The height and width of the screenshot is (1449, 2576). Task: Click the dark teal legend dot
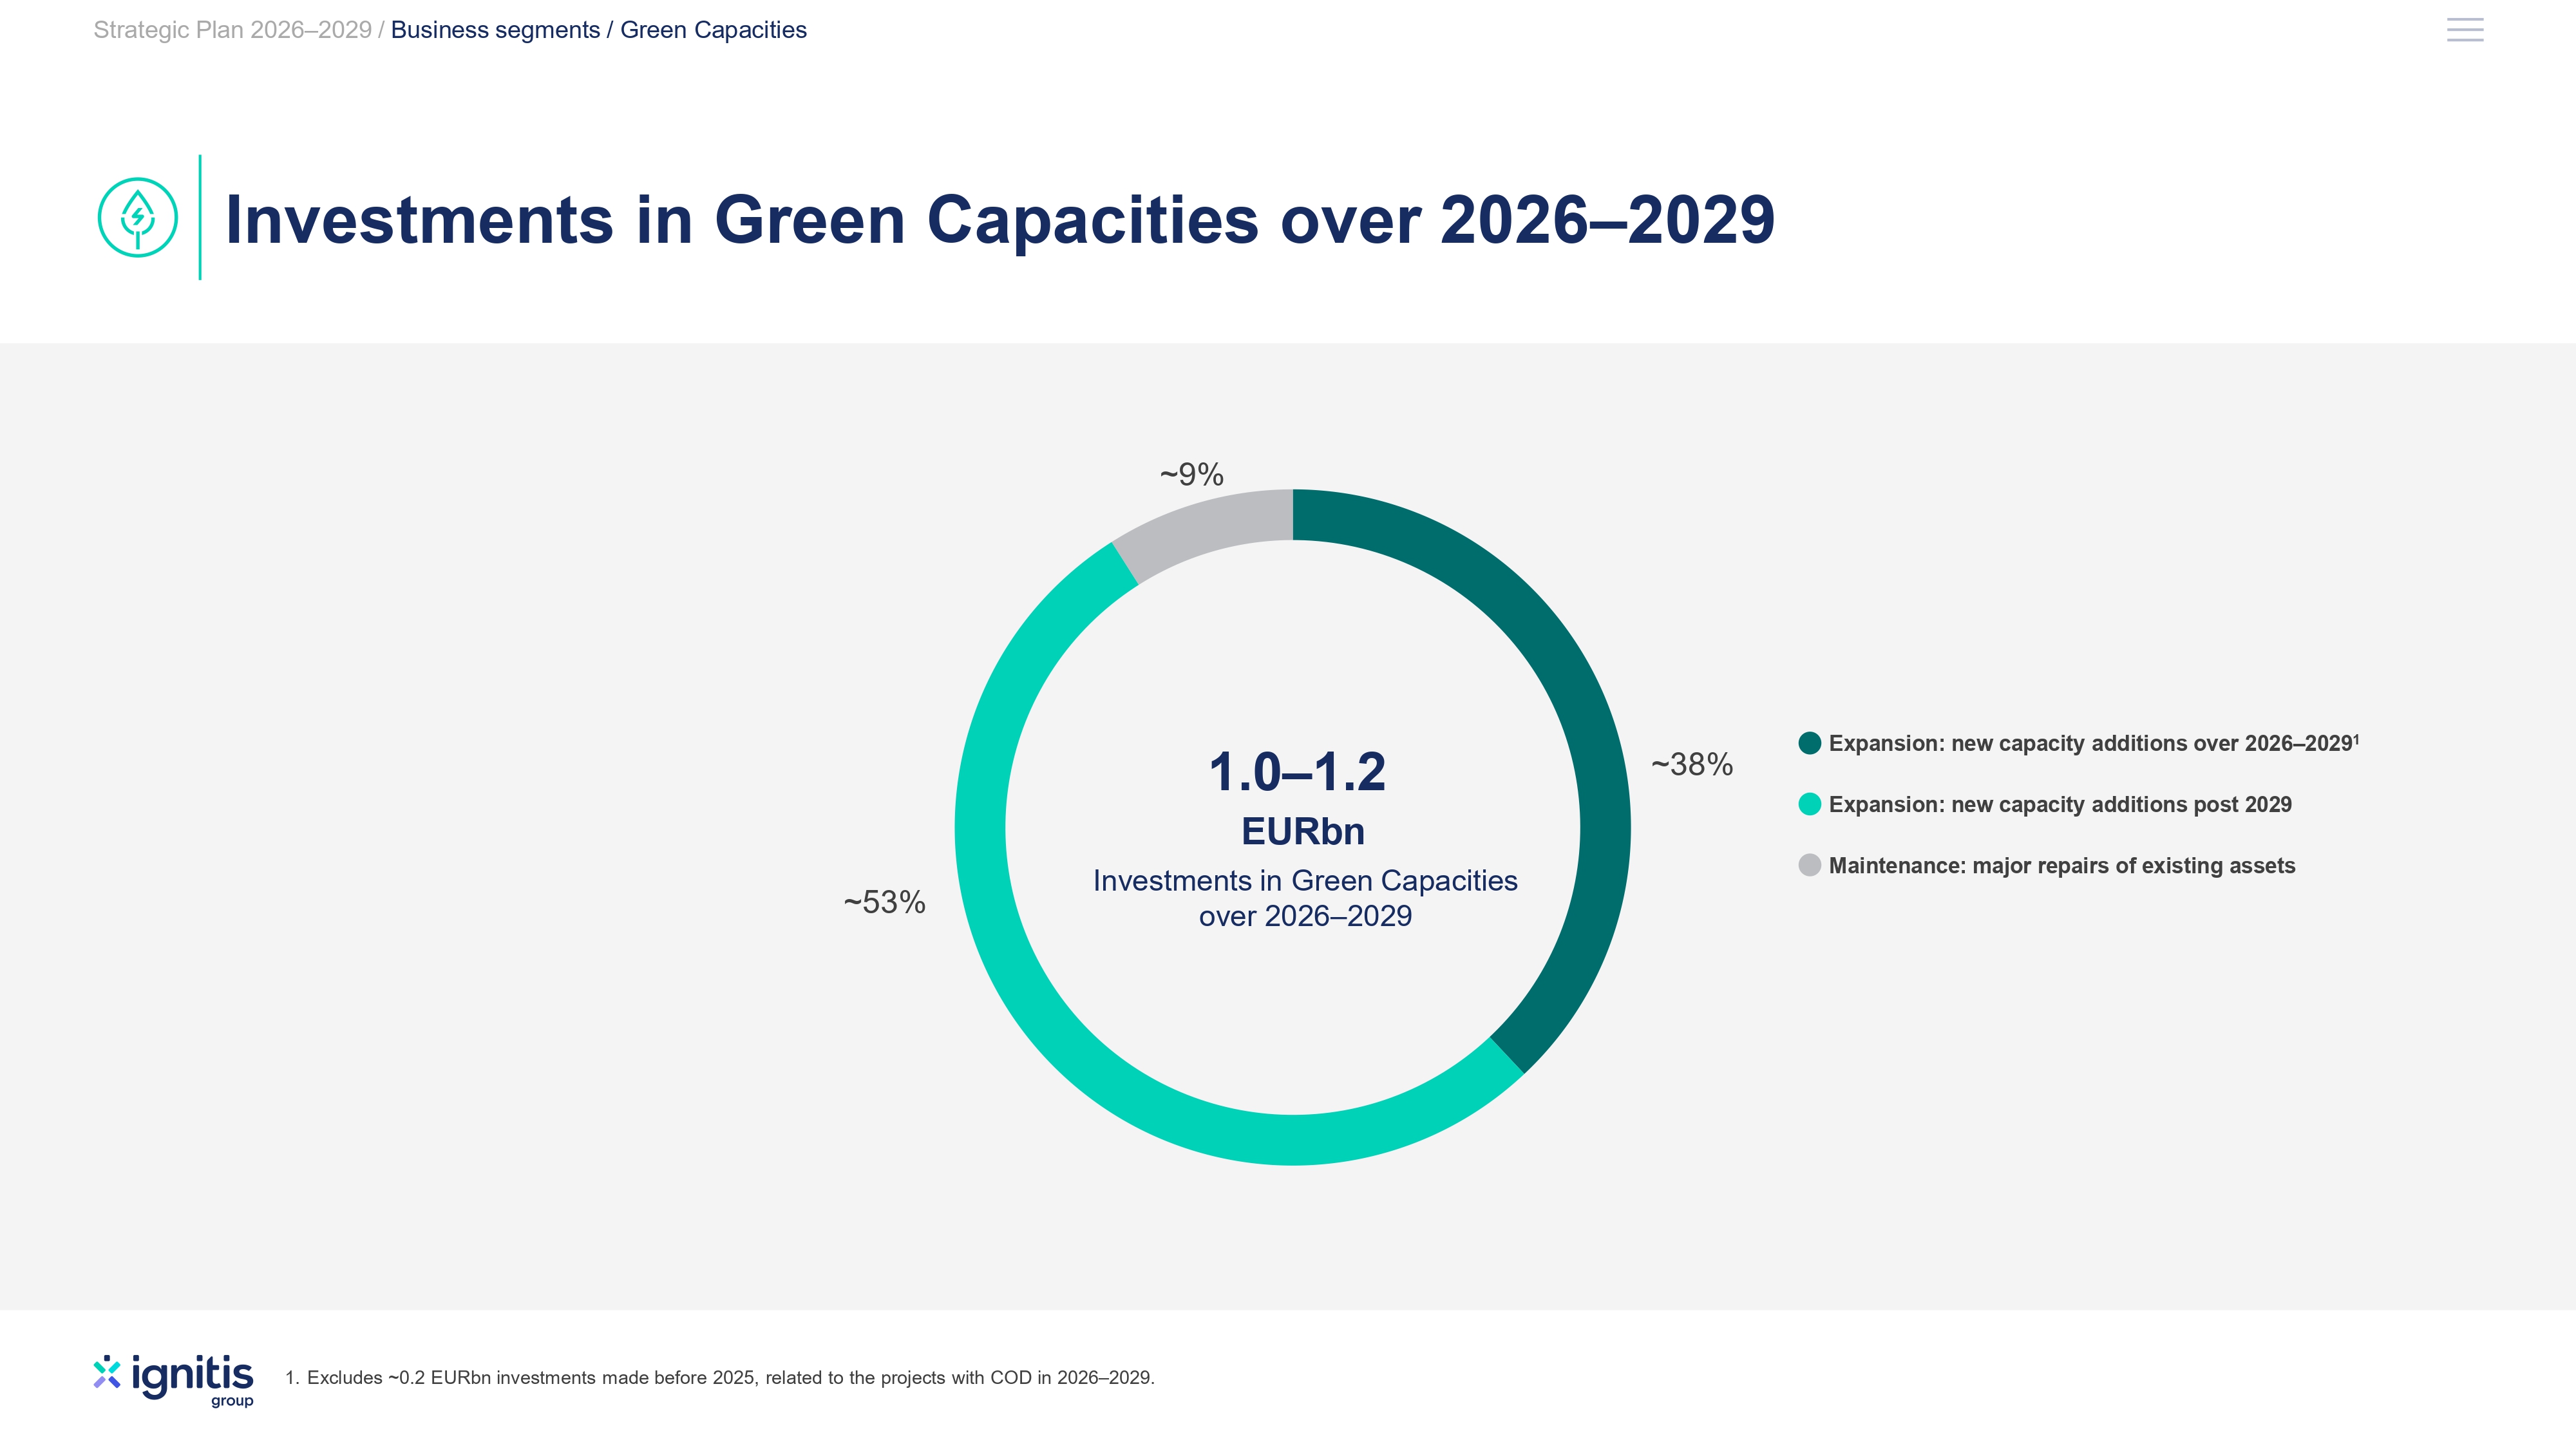tap(1809, 743)
